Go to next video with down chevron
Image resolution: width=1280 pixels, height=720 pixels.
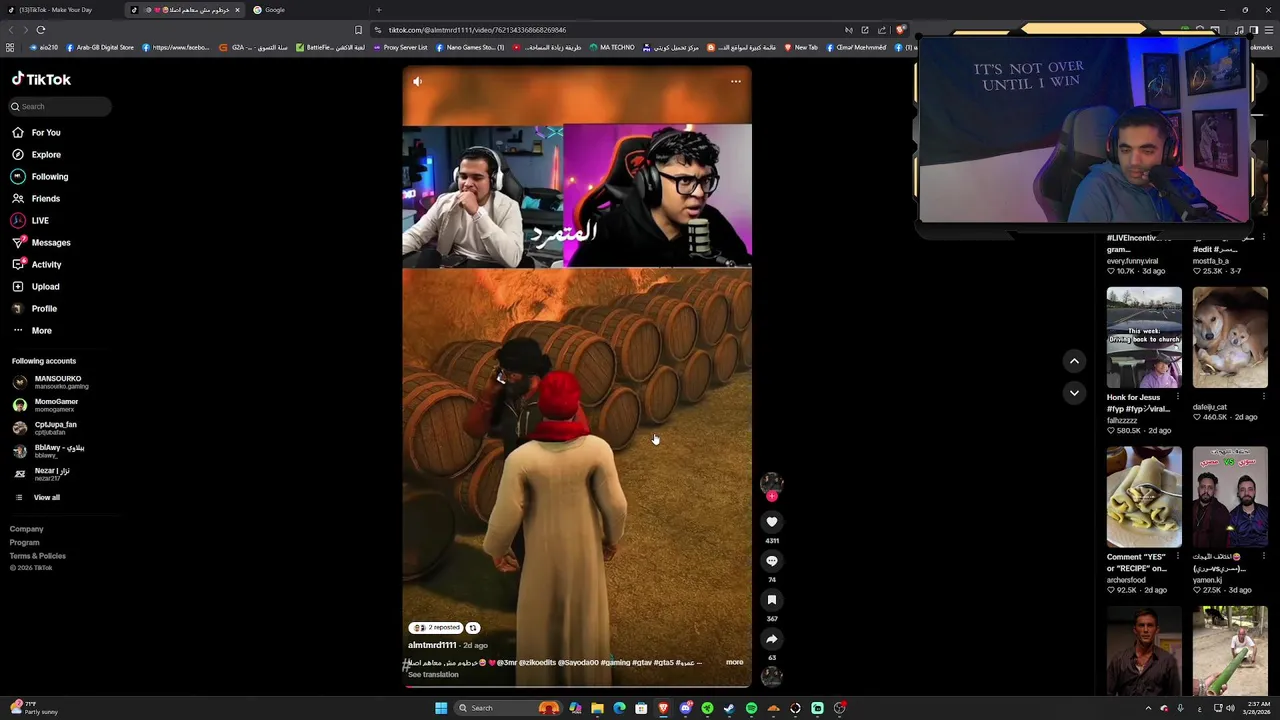click(x=1074, y=393)
